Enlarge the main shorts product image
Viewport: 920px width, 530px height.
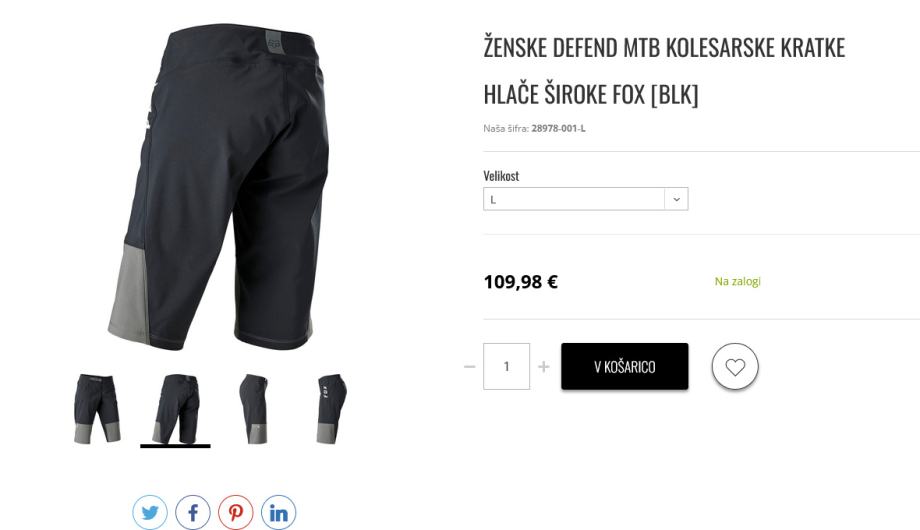coord(219,187)
